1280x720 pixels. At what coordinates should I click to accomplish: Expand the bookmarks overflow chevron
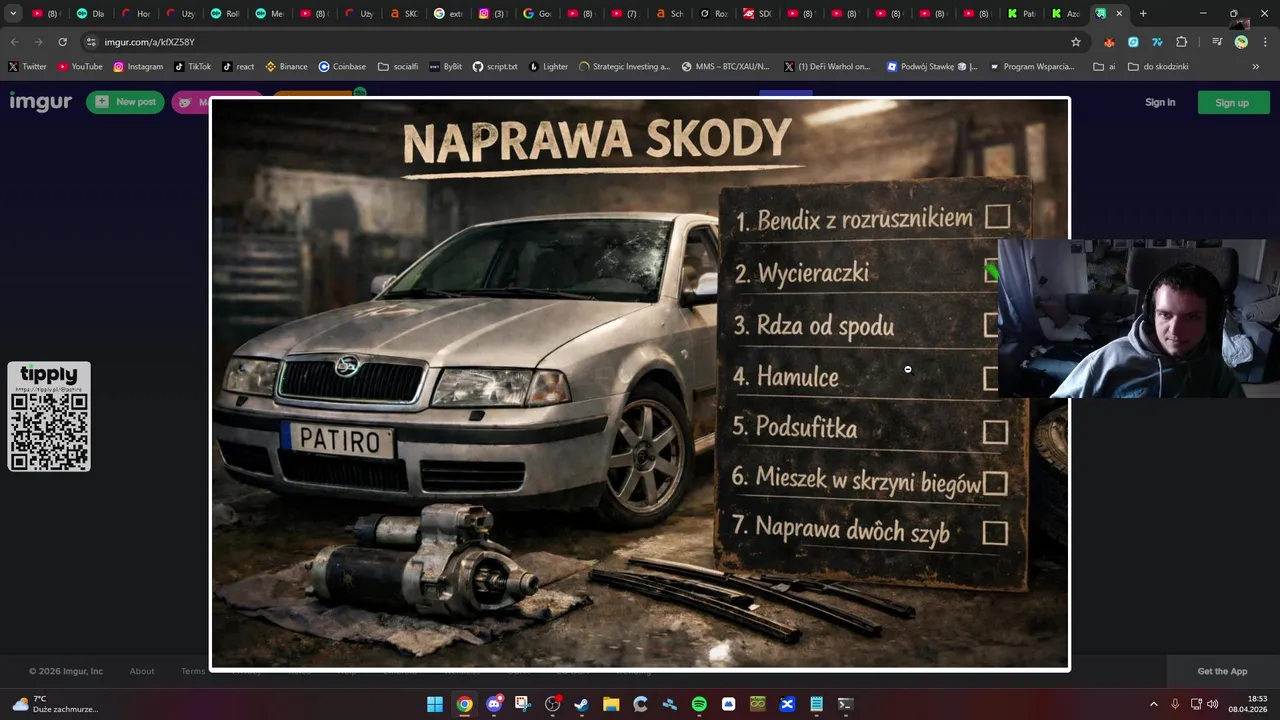point(1256,66)
